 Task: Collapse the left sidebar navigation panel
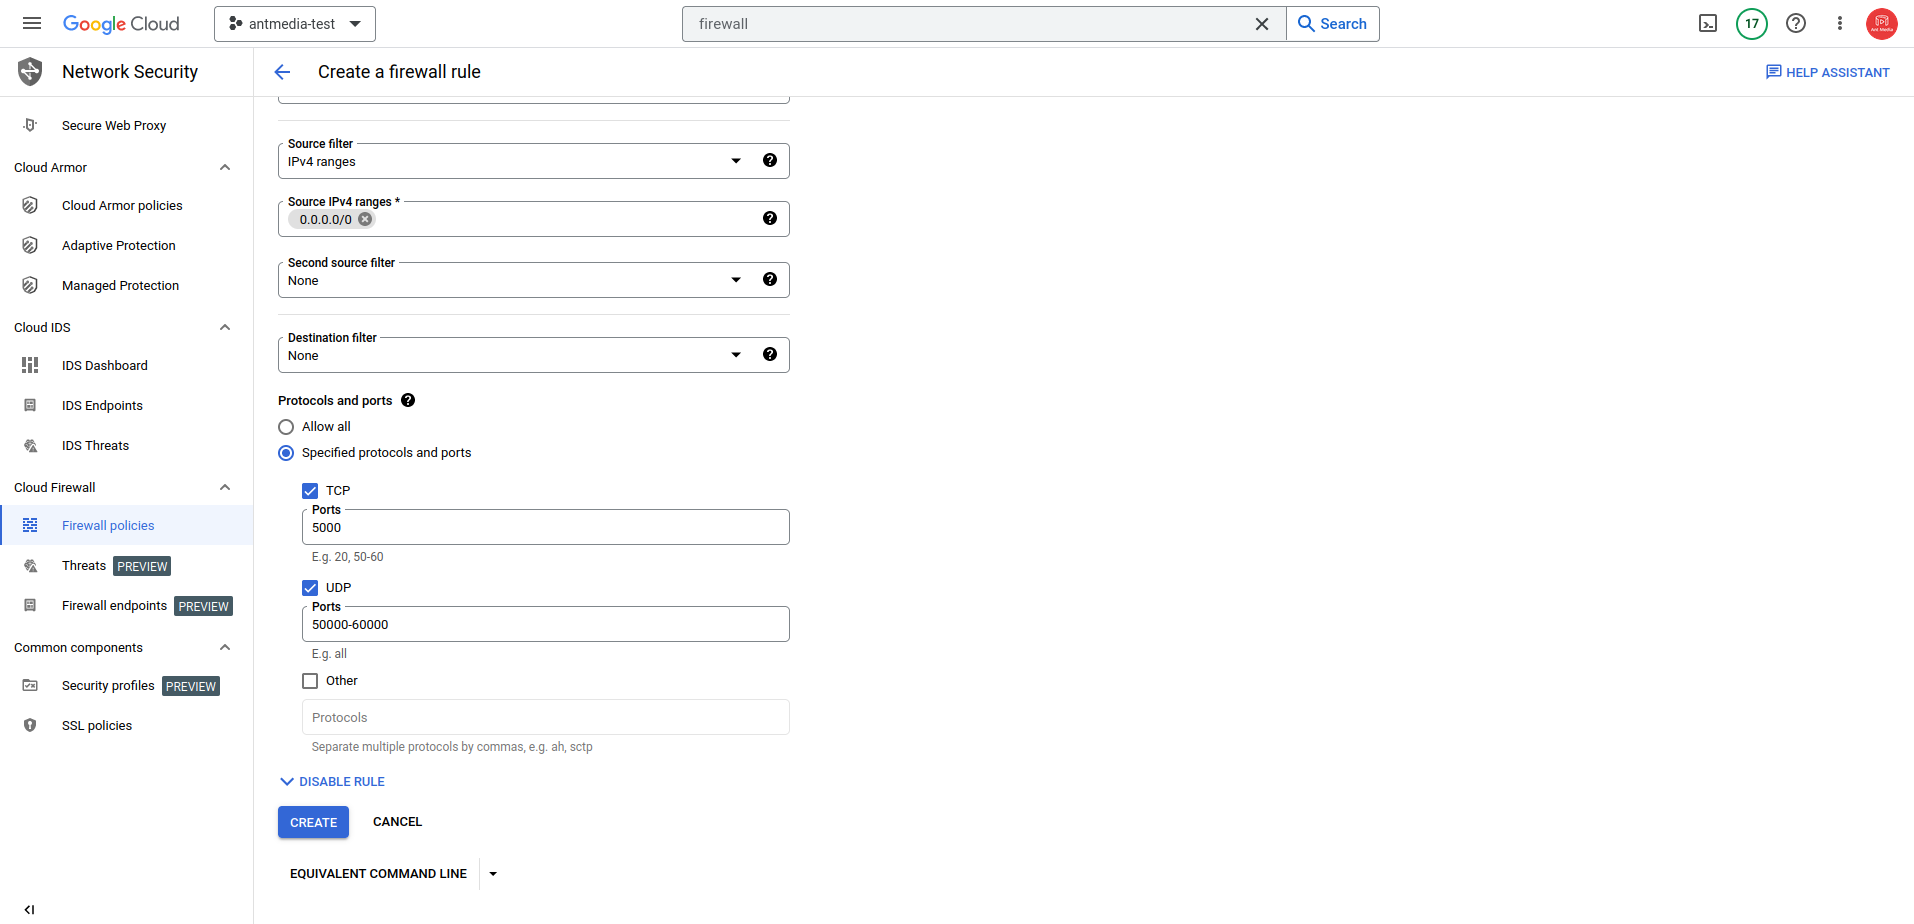[x=29, y=909]
